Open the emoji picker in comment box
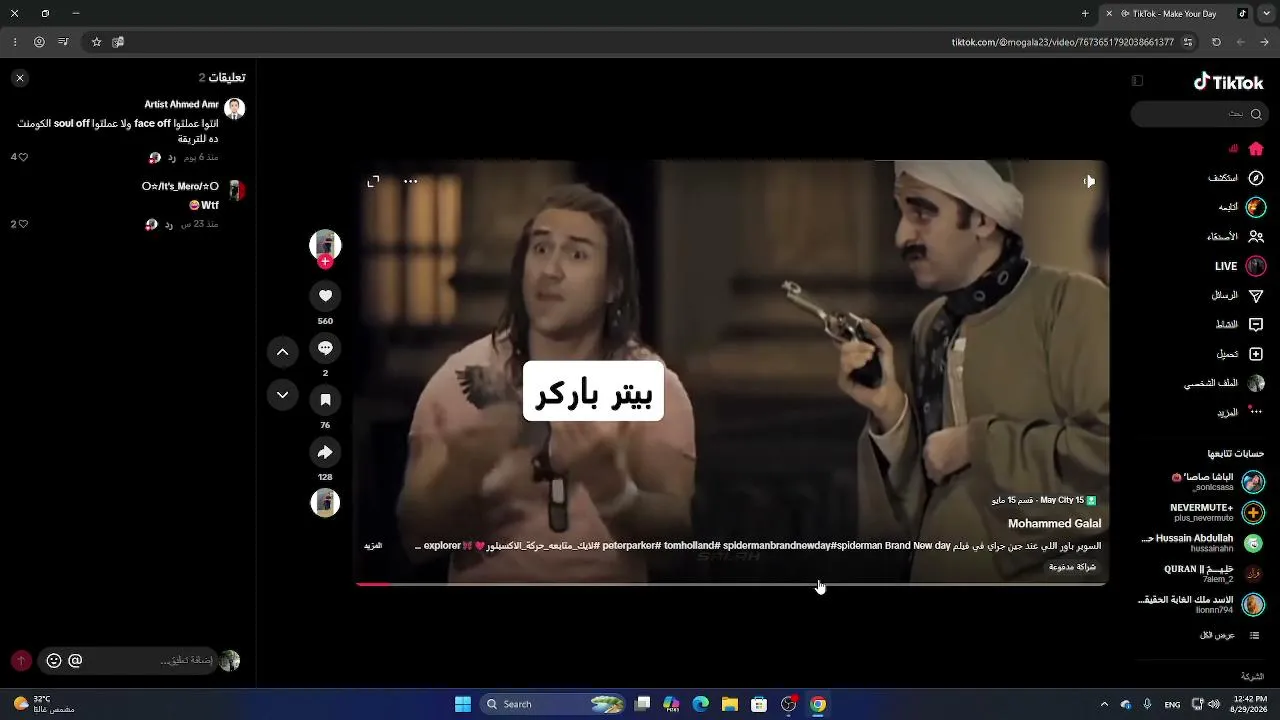This screenshot has width=1280, height=720. (54, 661)
